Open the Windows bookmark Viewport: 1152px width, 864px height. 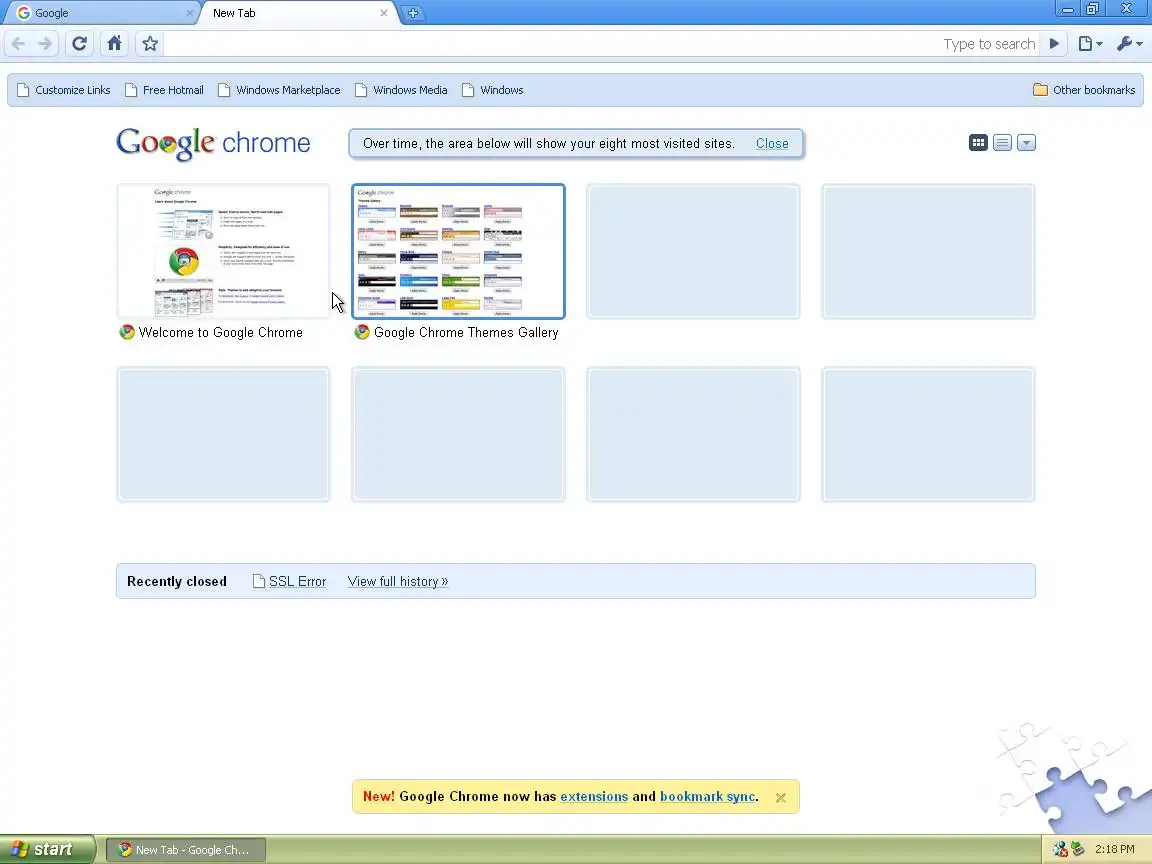[492, 90]
